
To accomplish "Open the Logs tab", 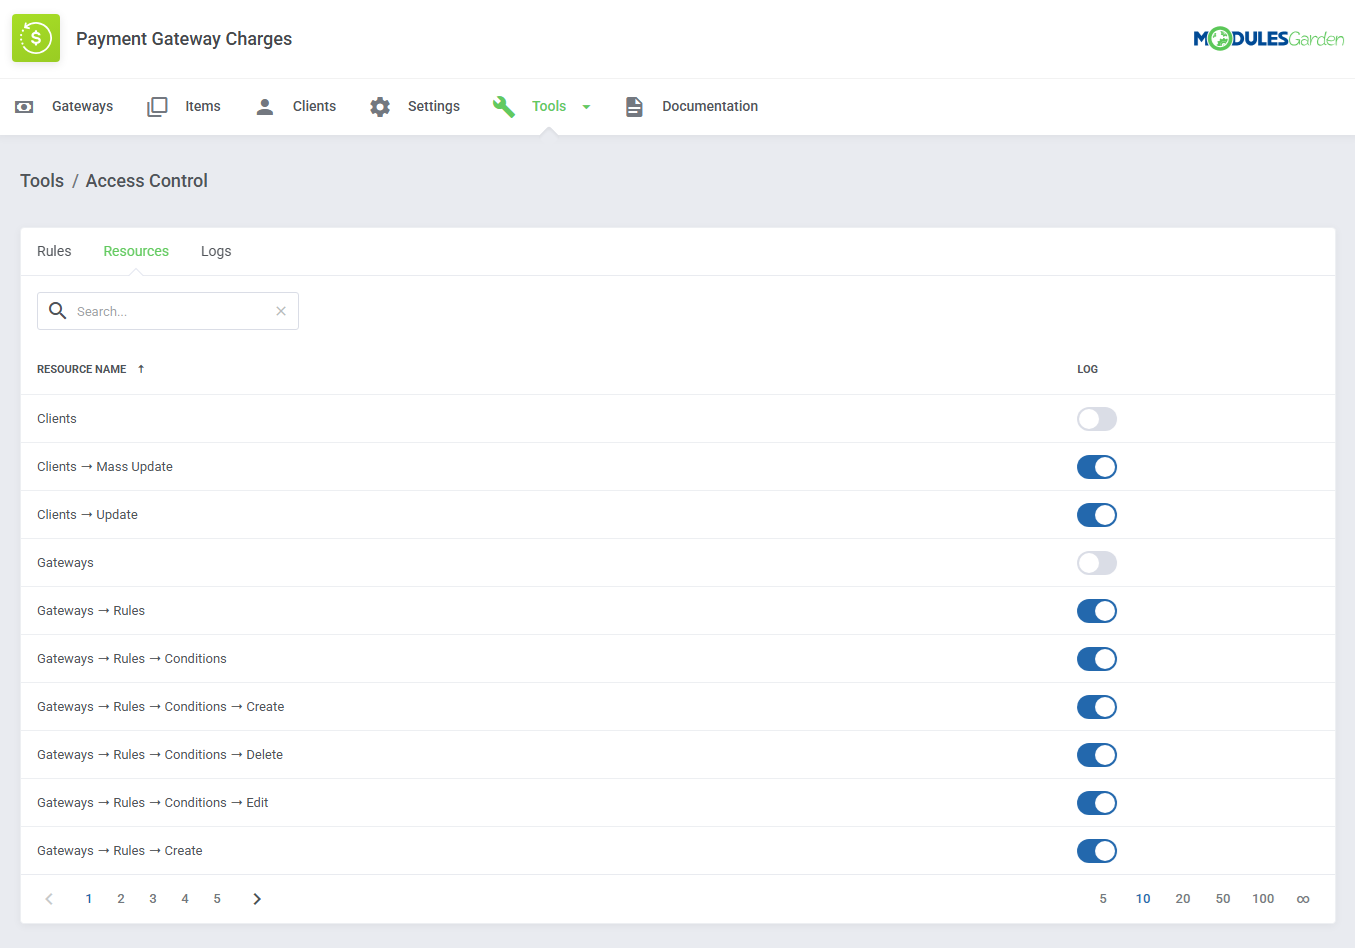I will click(x=216, y=251).
